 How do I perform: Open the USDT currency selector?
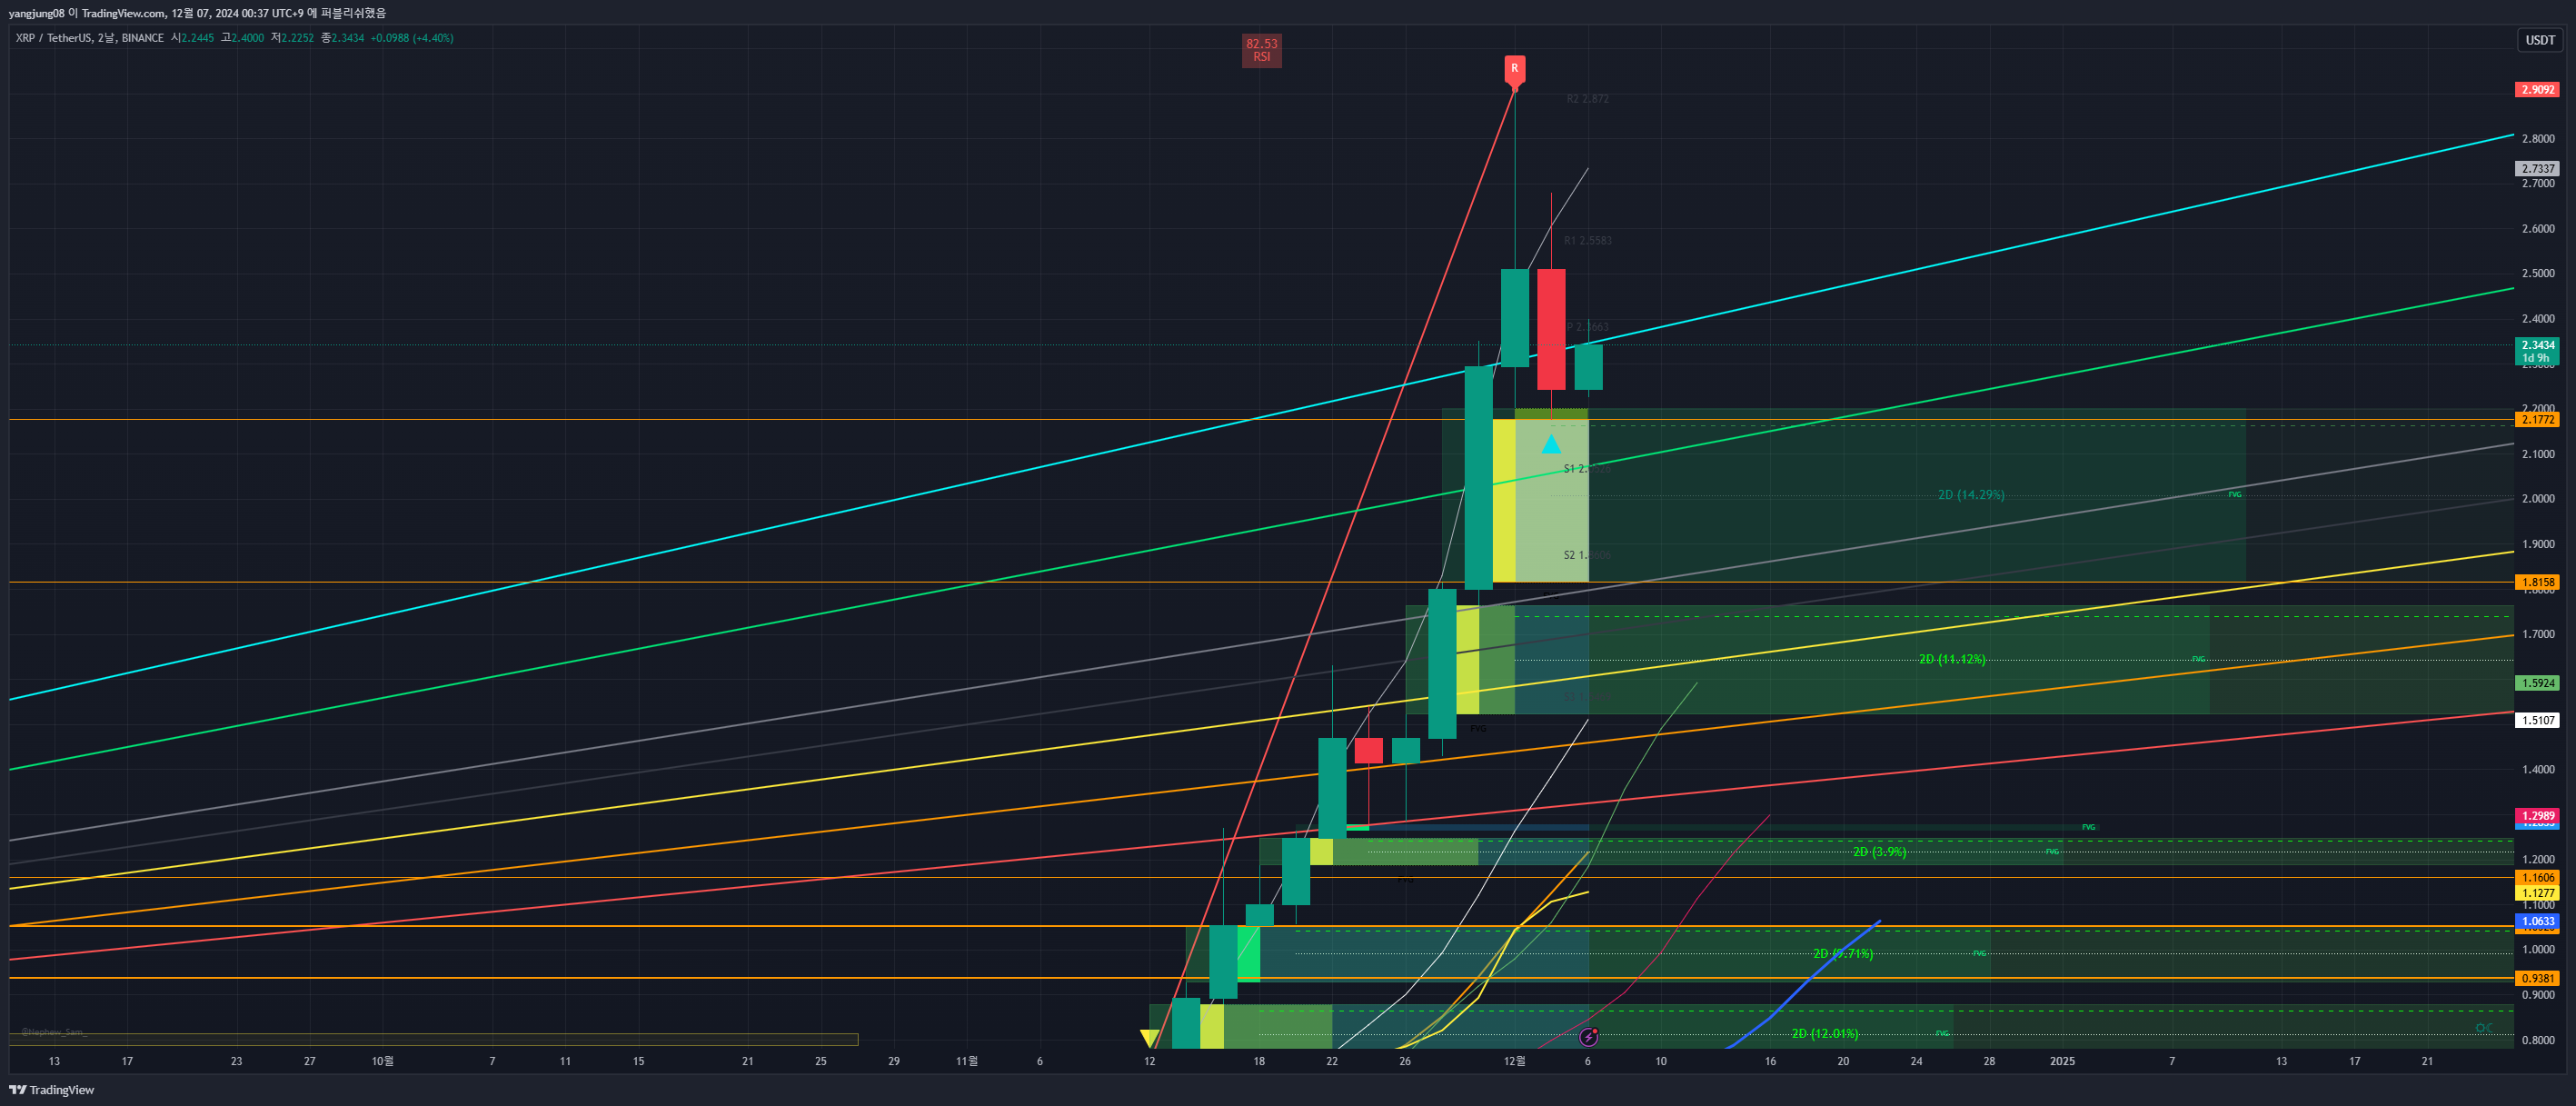click(2539, 40)
